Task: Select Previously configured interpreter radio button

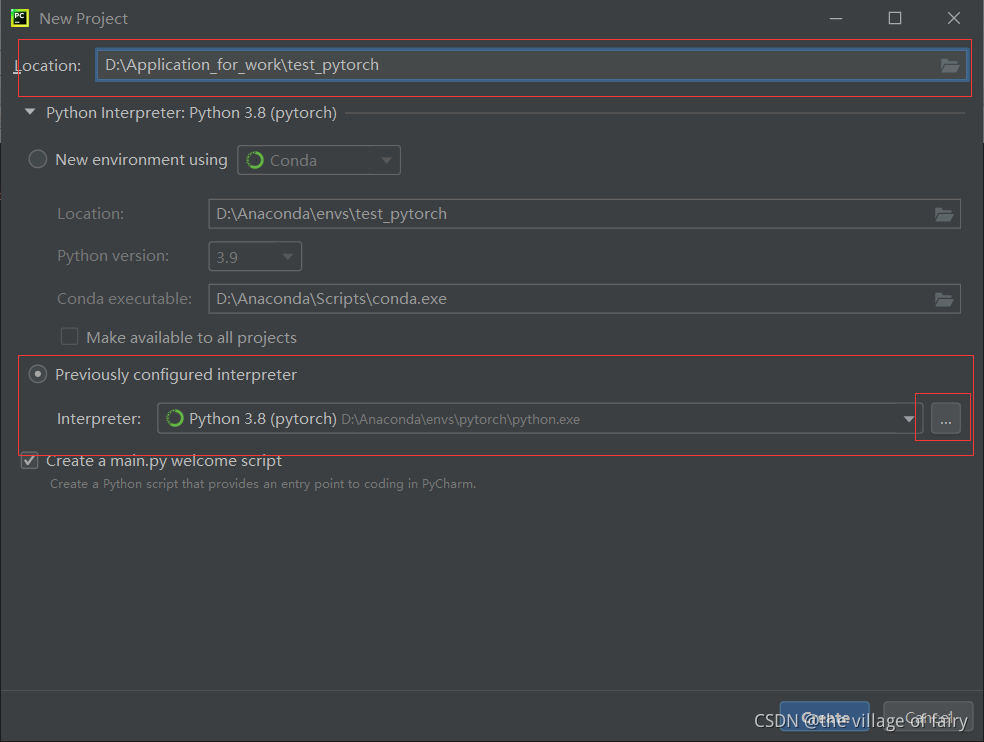Action: [38, 374]
